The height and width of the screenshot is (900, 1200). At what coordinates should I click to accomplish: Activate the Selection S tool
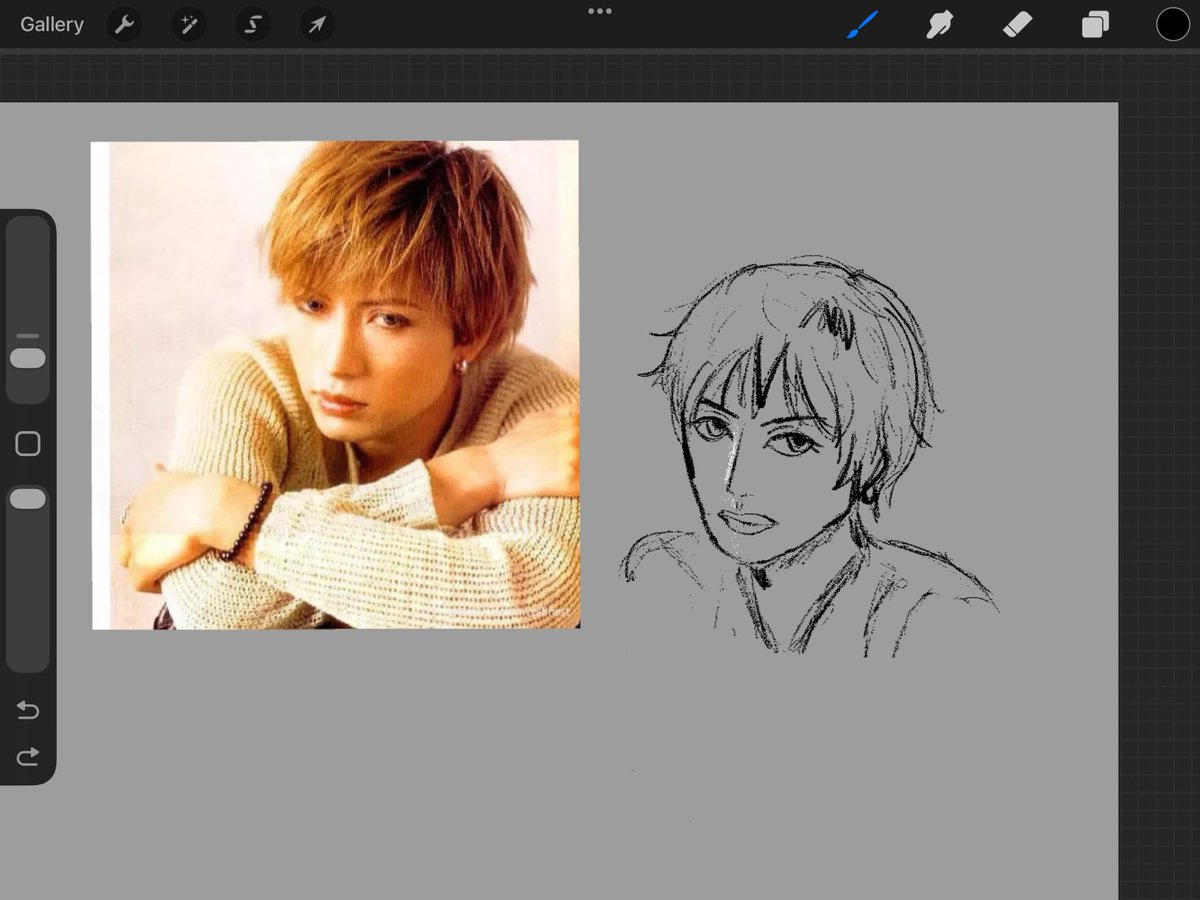pyautogui.click(x=253, y=25)
